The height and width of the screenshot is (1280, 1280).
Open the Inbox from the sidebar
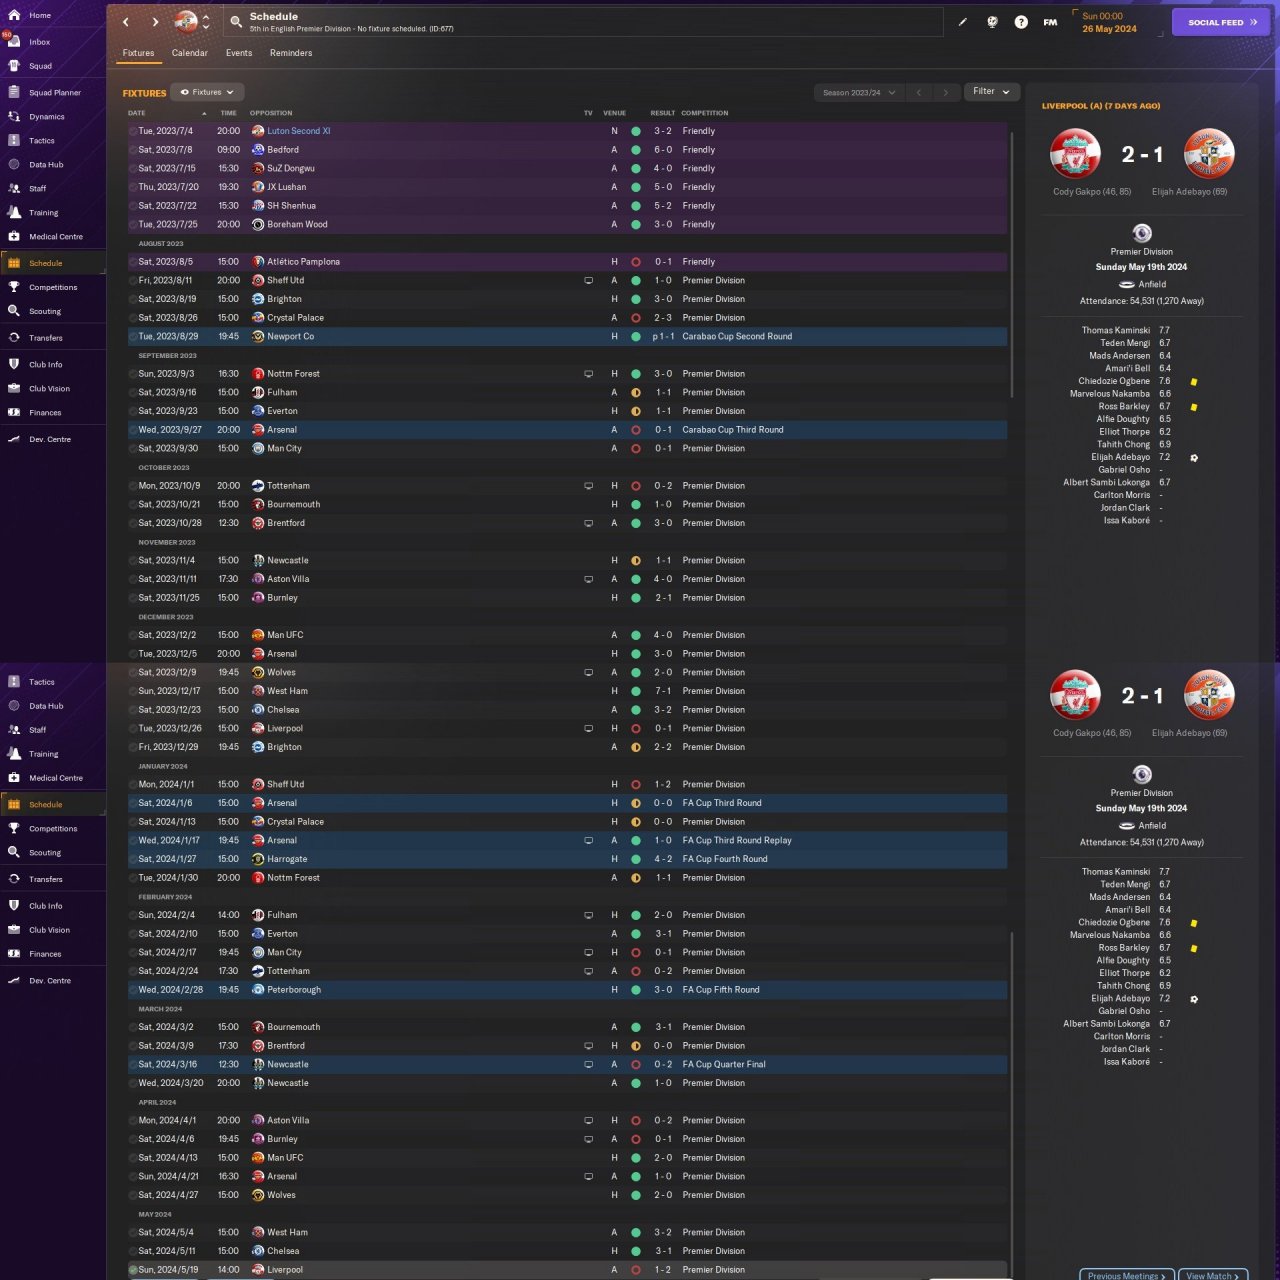point(38,42)
